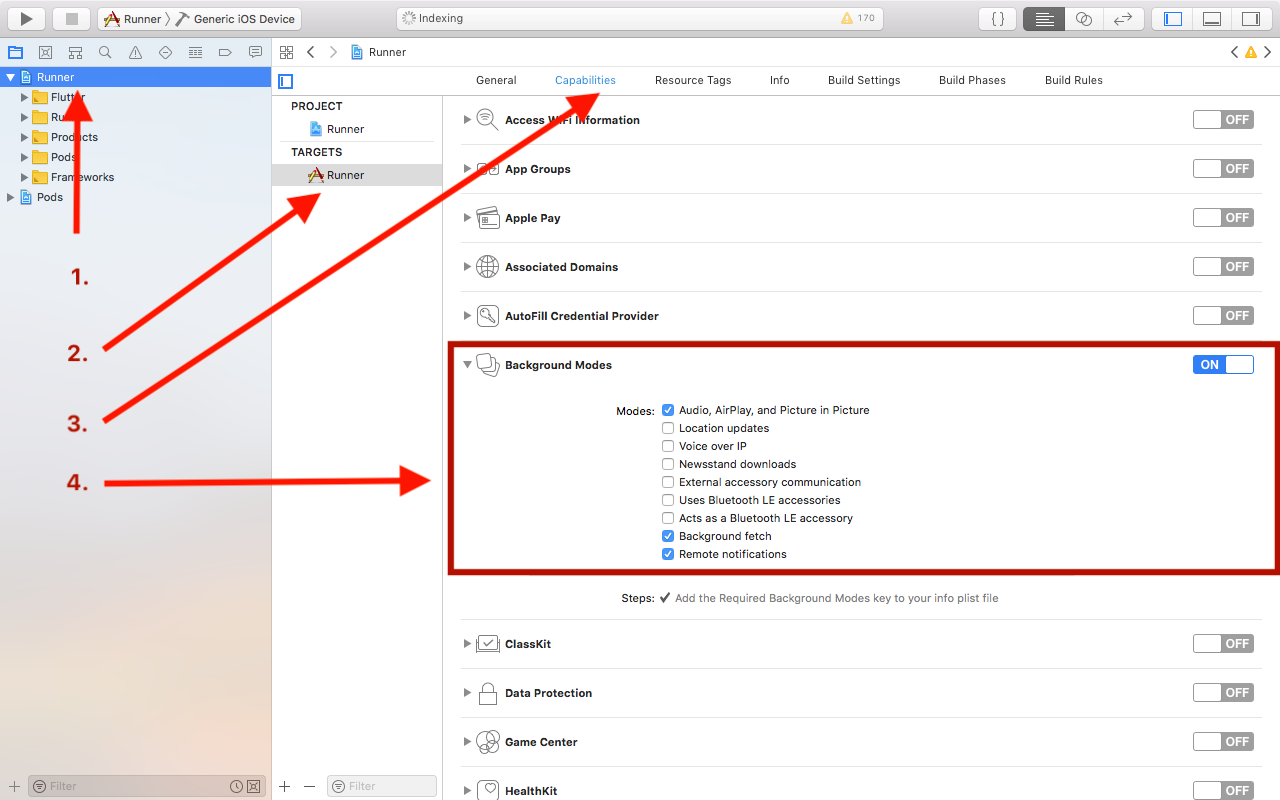Click targets list Filter field
Viewport: 1280px width, 800px height.
[x=382, y=786]
